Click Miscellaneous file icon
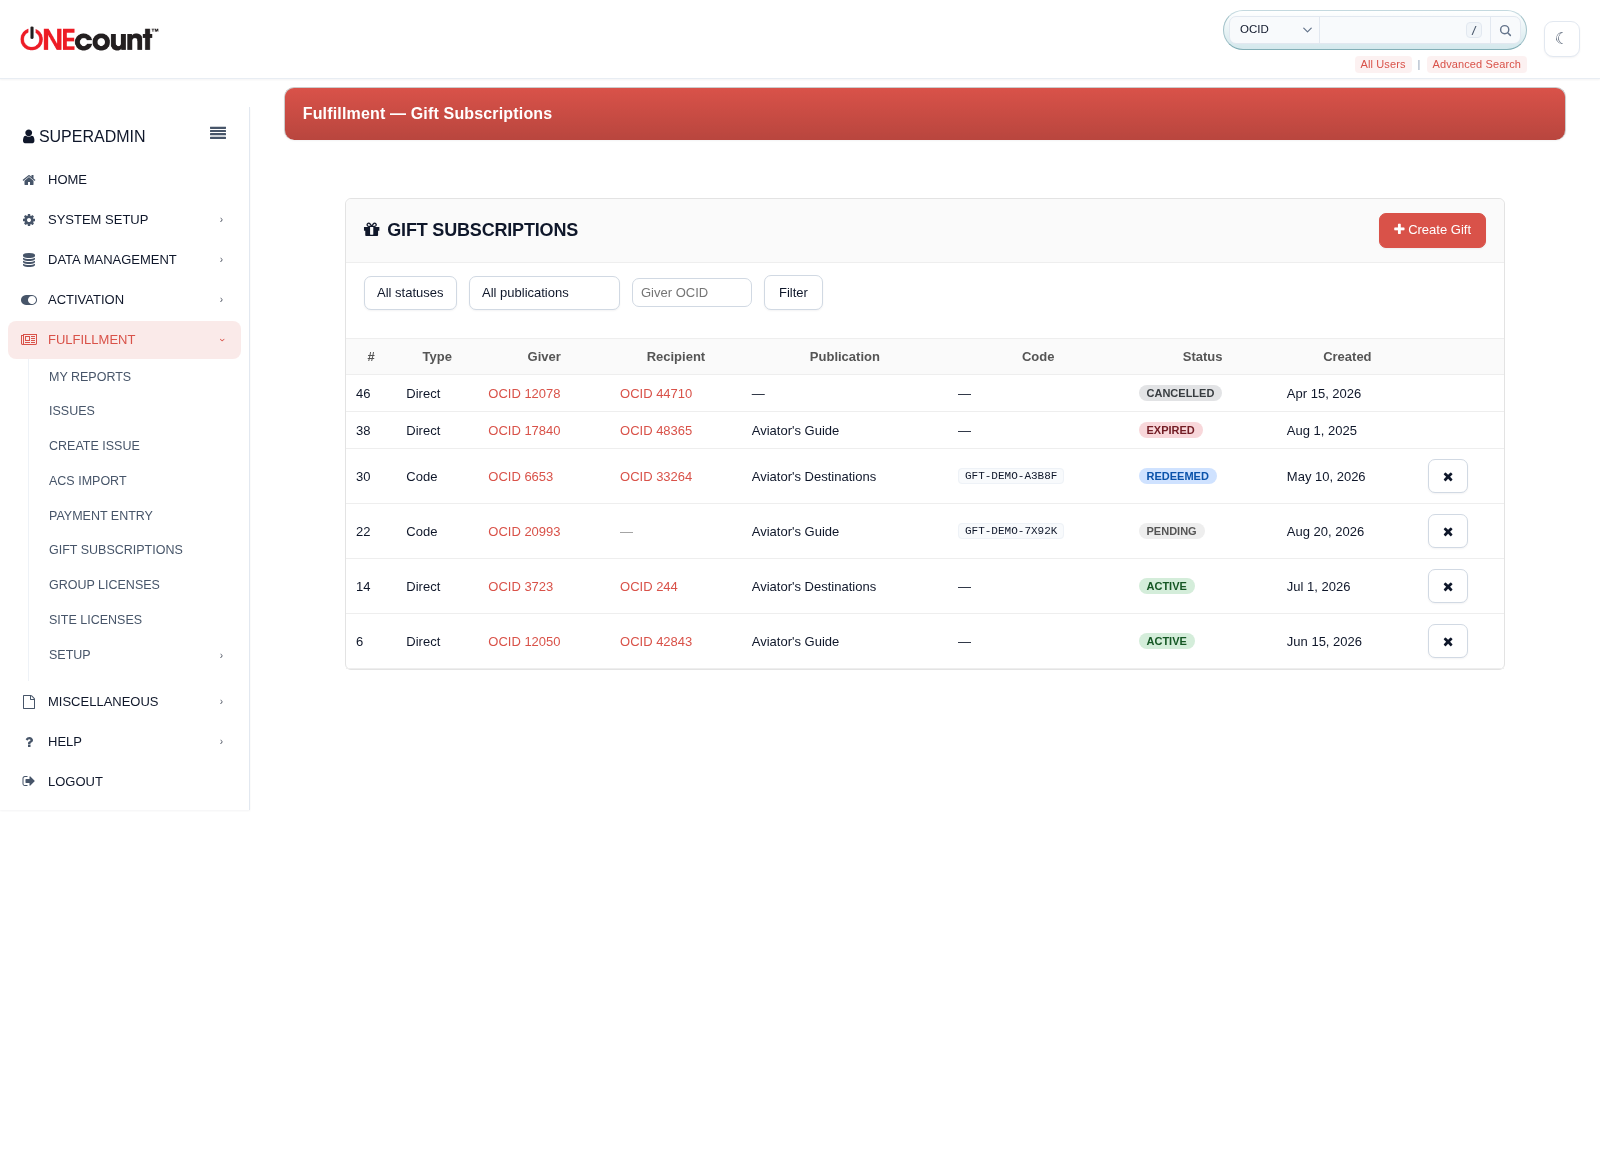The width and height of the screenshot is (1600, 1174). click(x=29, y=702)
